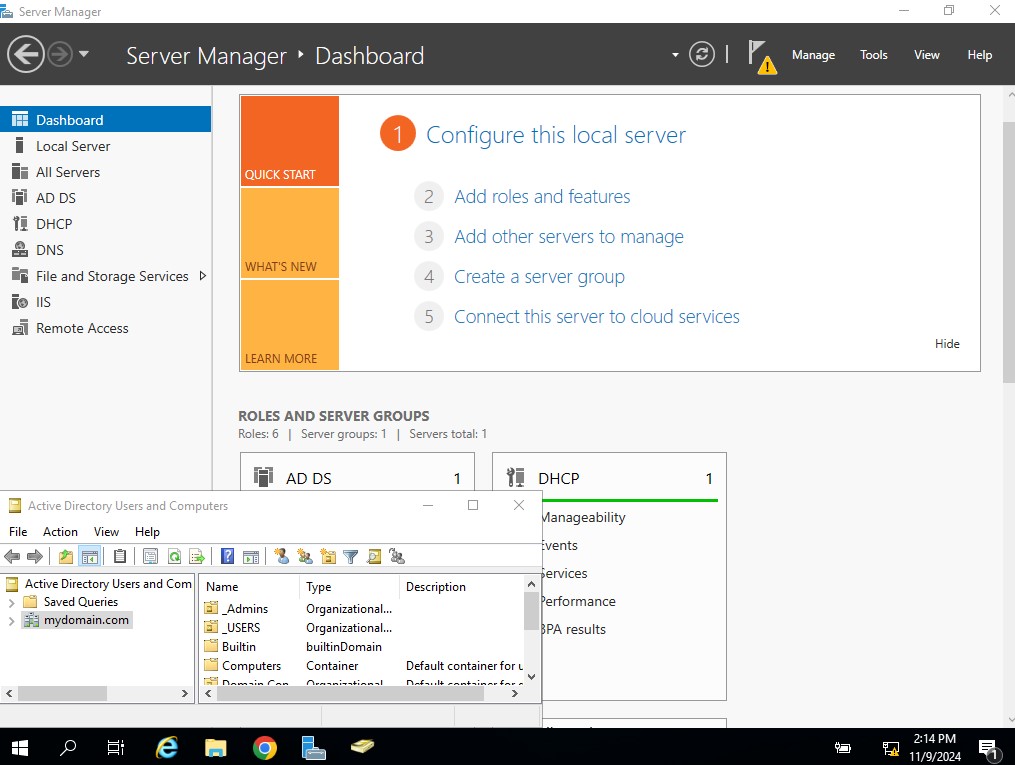Click Configure this local server

(555, 135)
